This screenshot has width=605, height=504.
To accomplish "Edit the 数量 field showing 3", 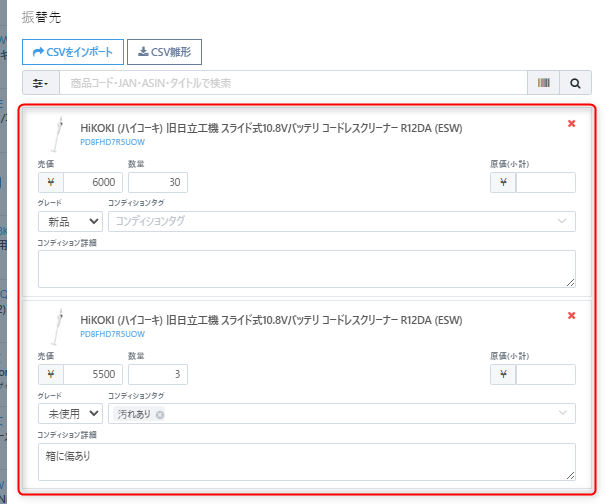I will (x=158, y=374).
